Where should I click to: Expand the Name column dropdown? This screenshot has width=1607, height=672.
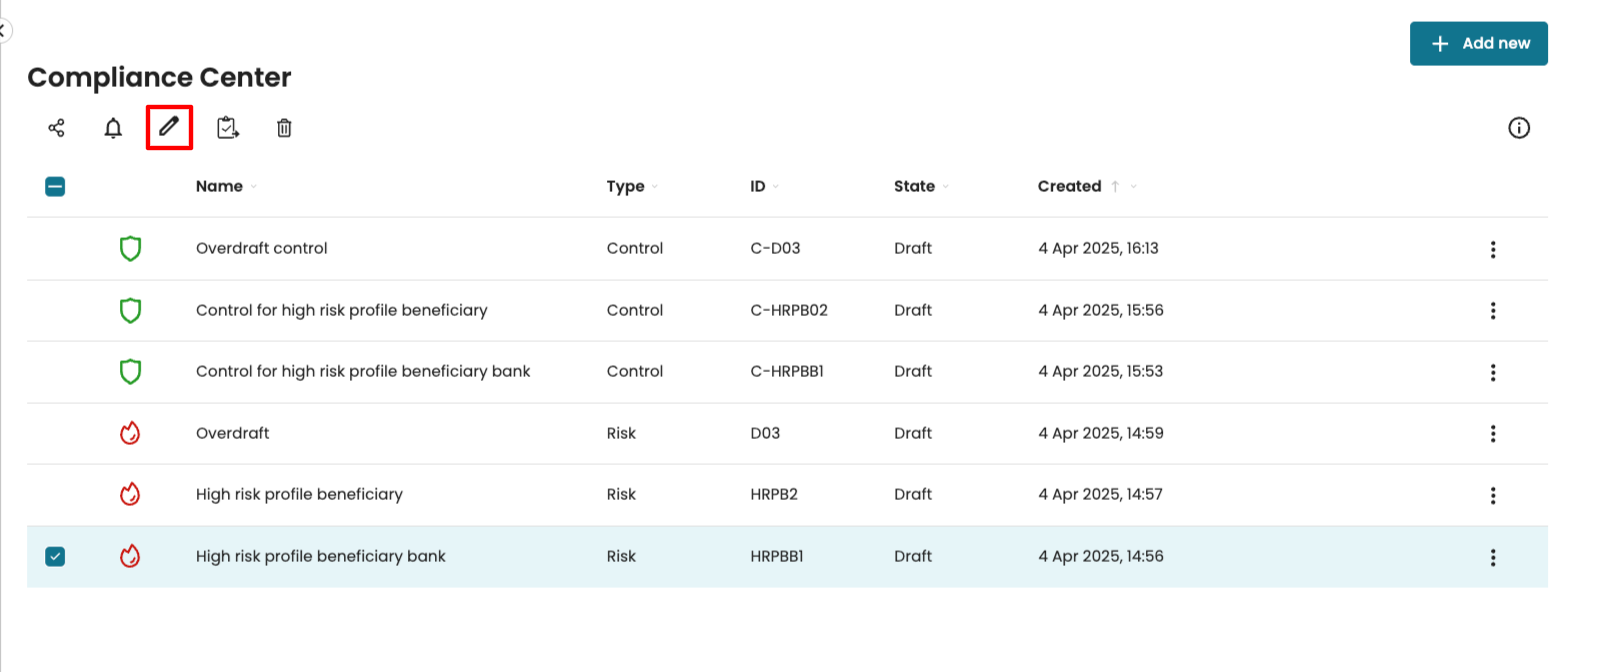(254, 187)
